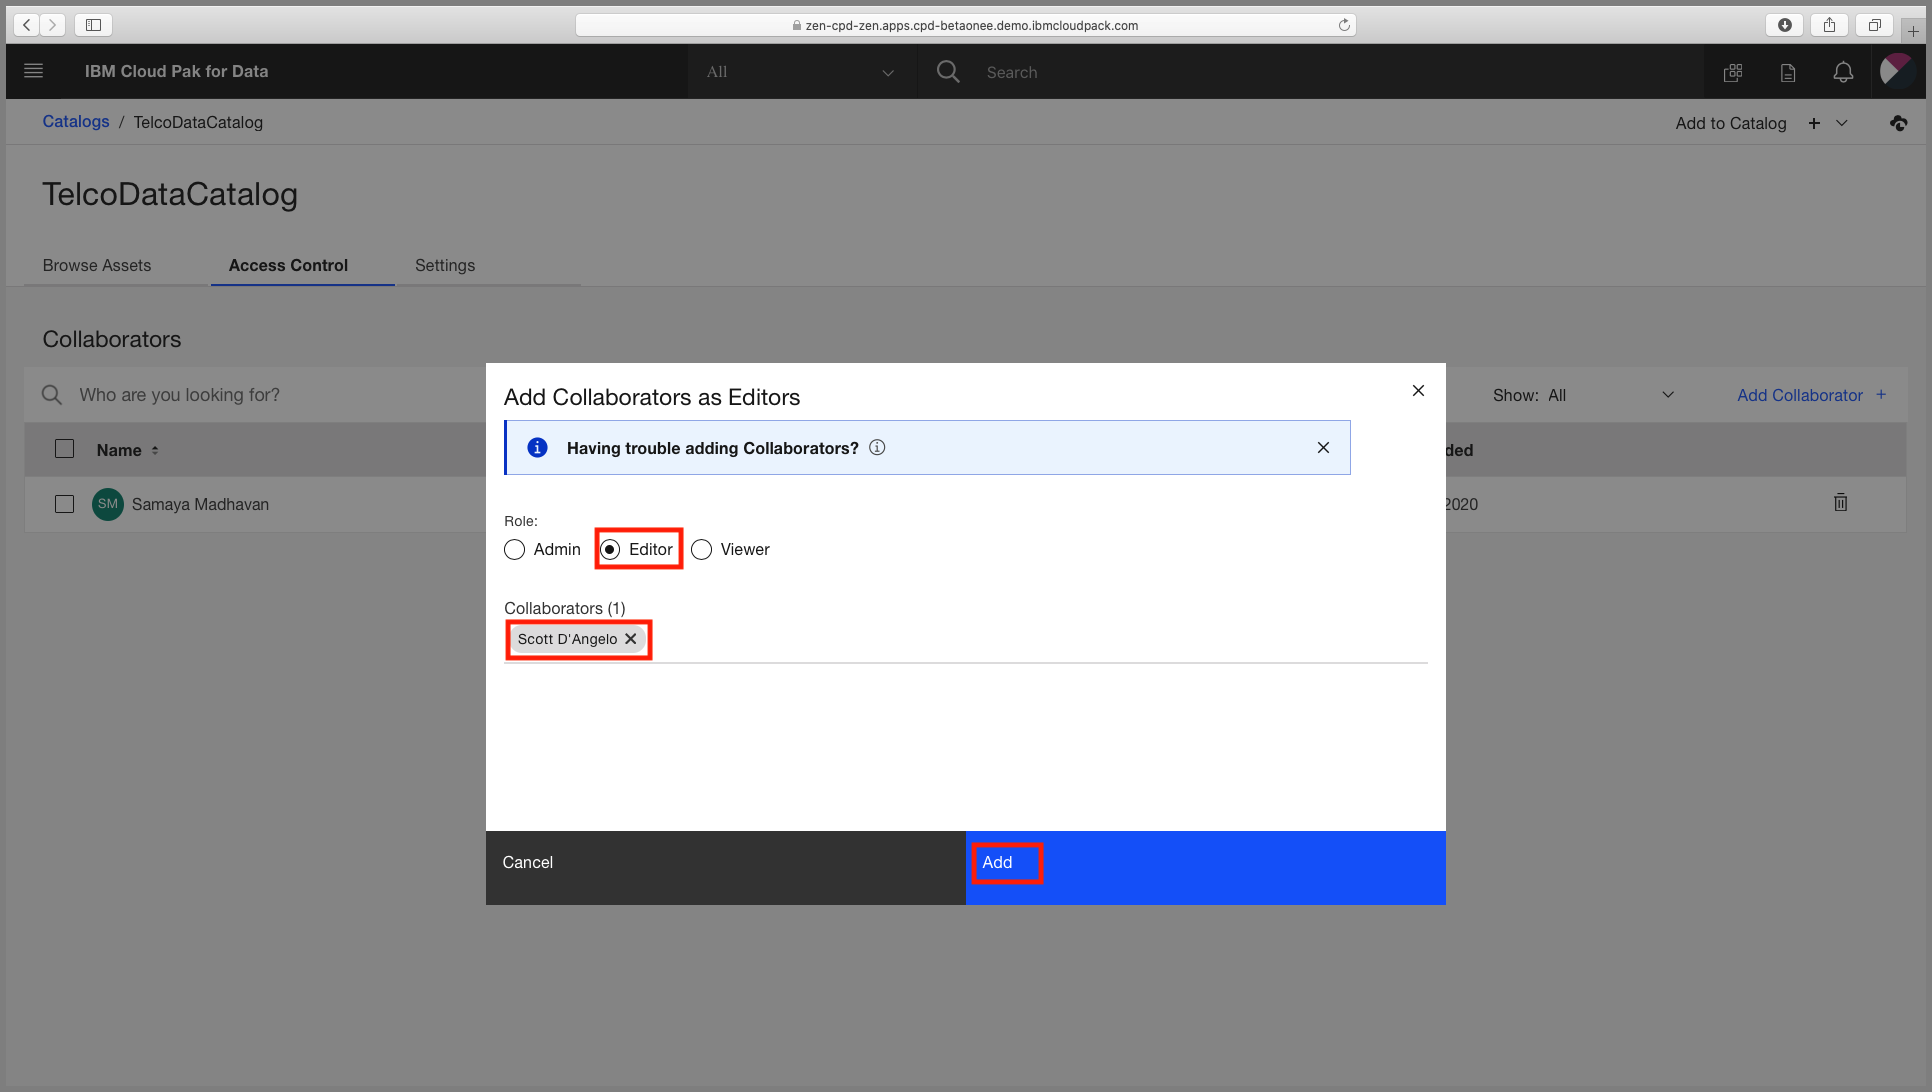The width and height of the screenshot is (1932, 1092).
Task: View notifications via bell icon
Action: coord(1843,71)
